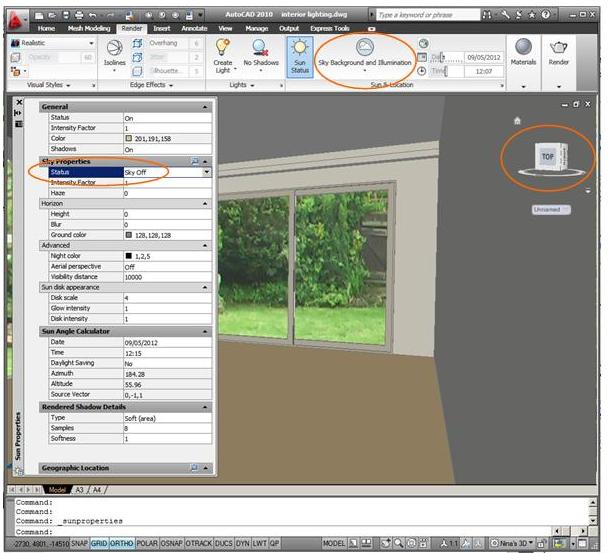Toggle ORTHO mode in status bar
The width and height of the screenshot is (611, 553).
point(122,543)
